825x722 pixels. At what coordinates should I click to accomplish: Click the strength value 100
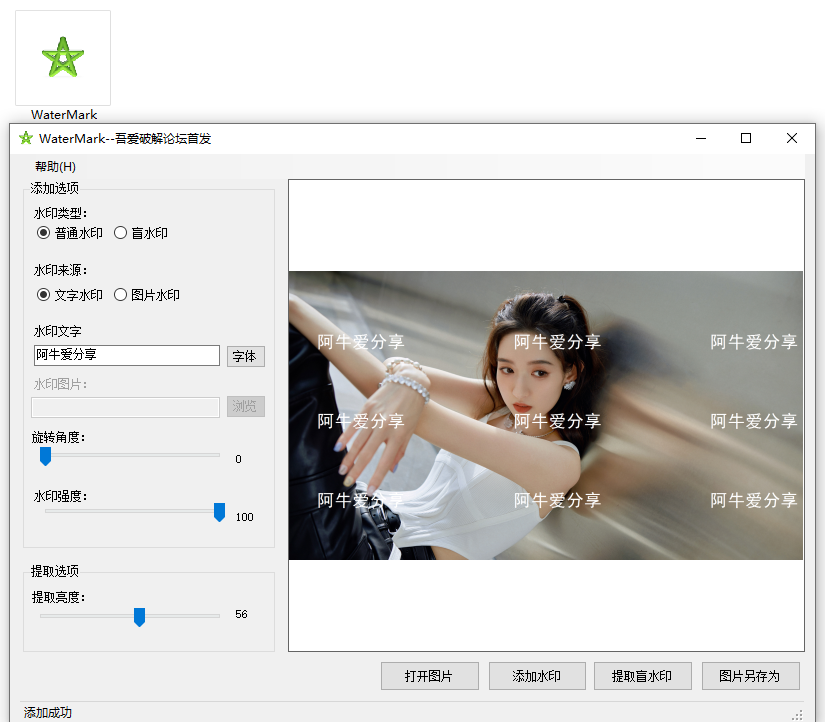[245, 517]
